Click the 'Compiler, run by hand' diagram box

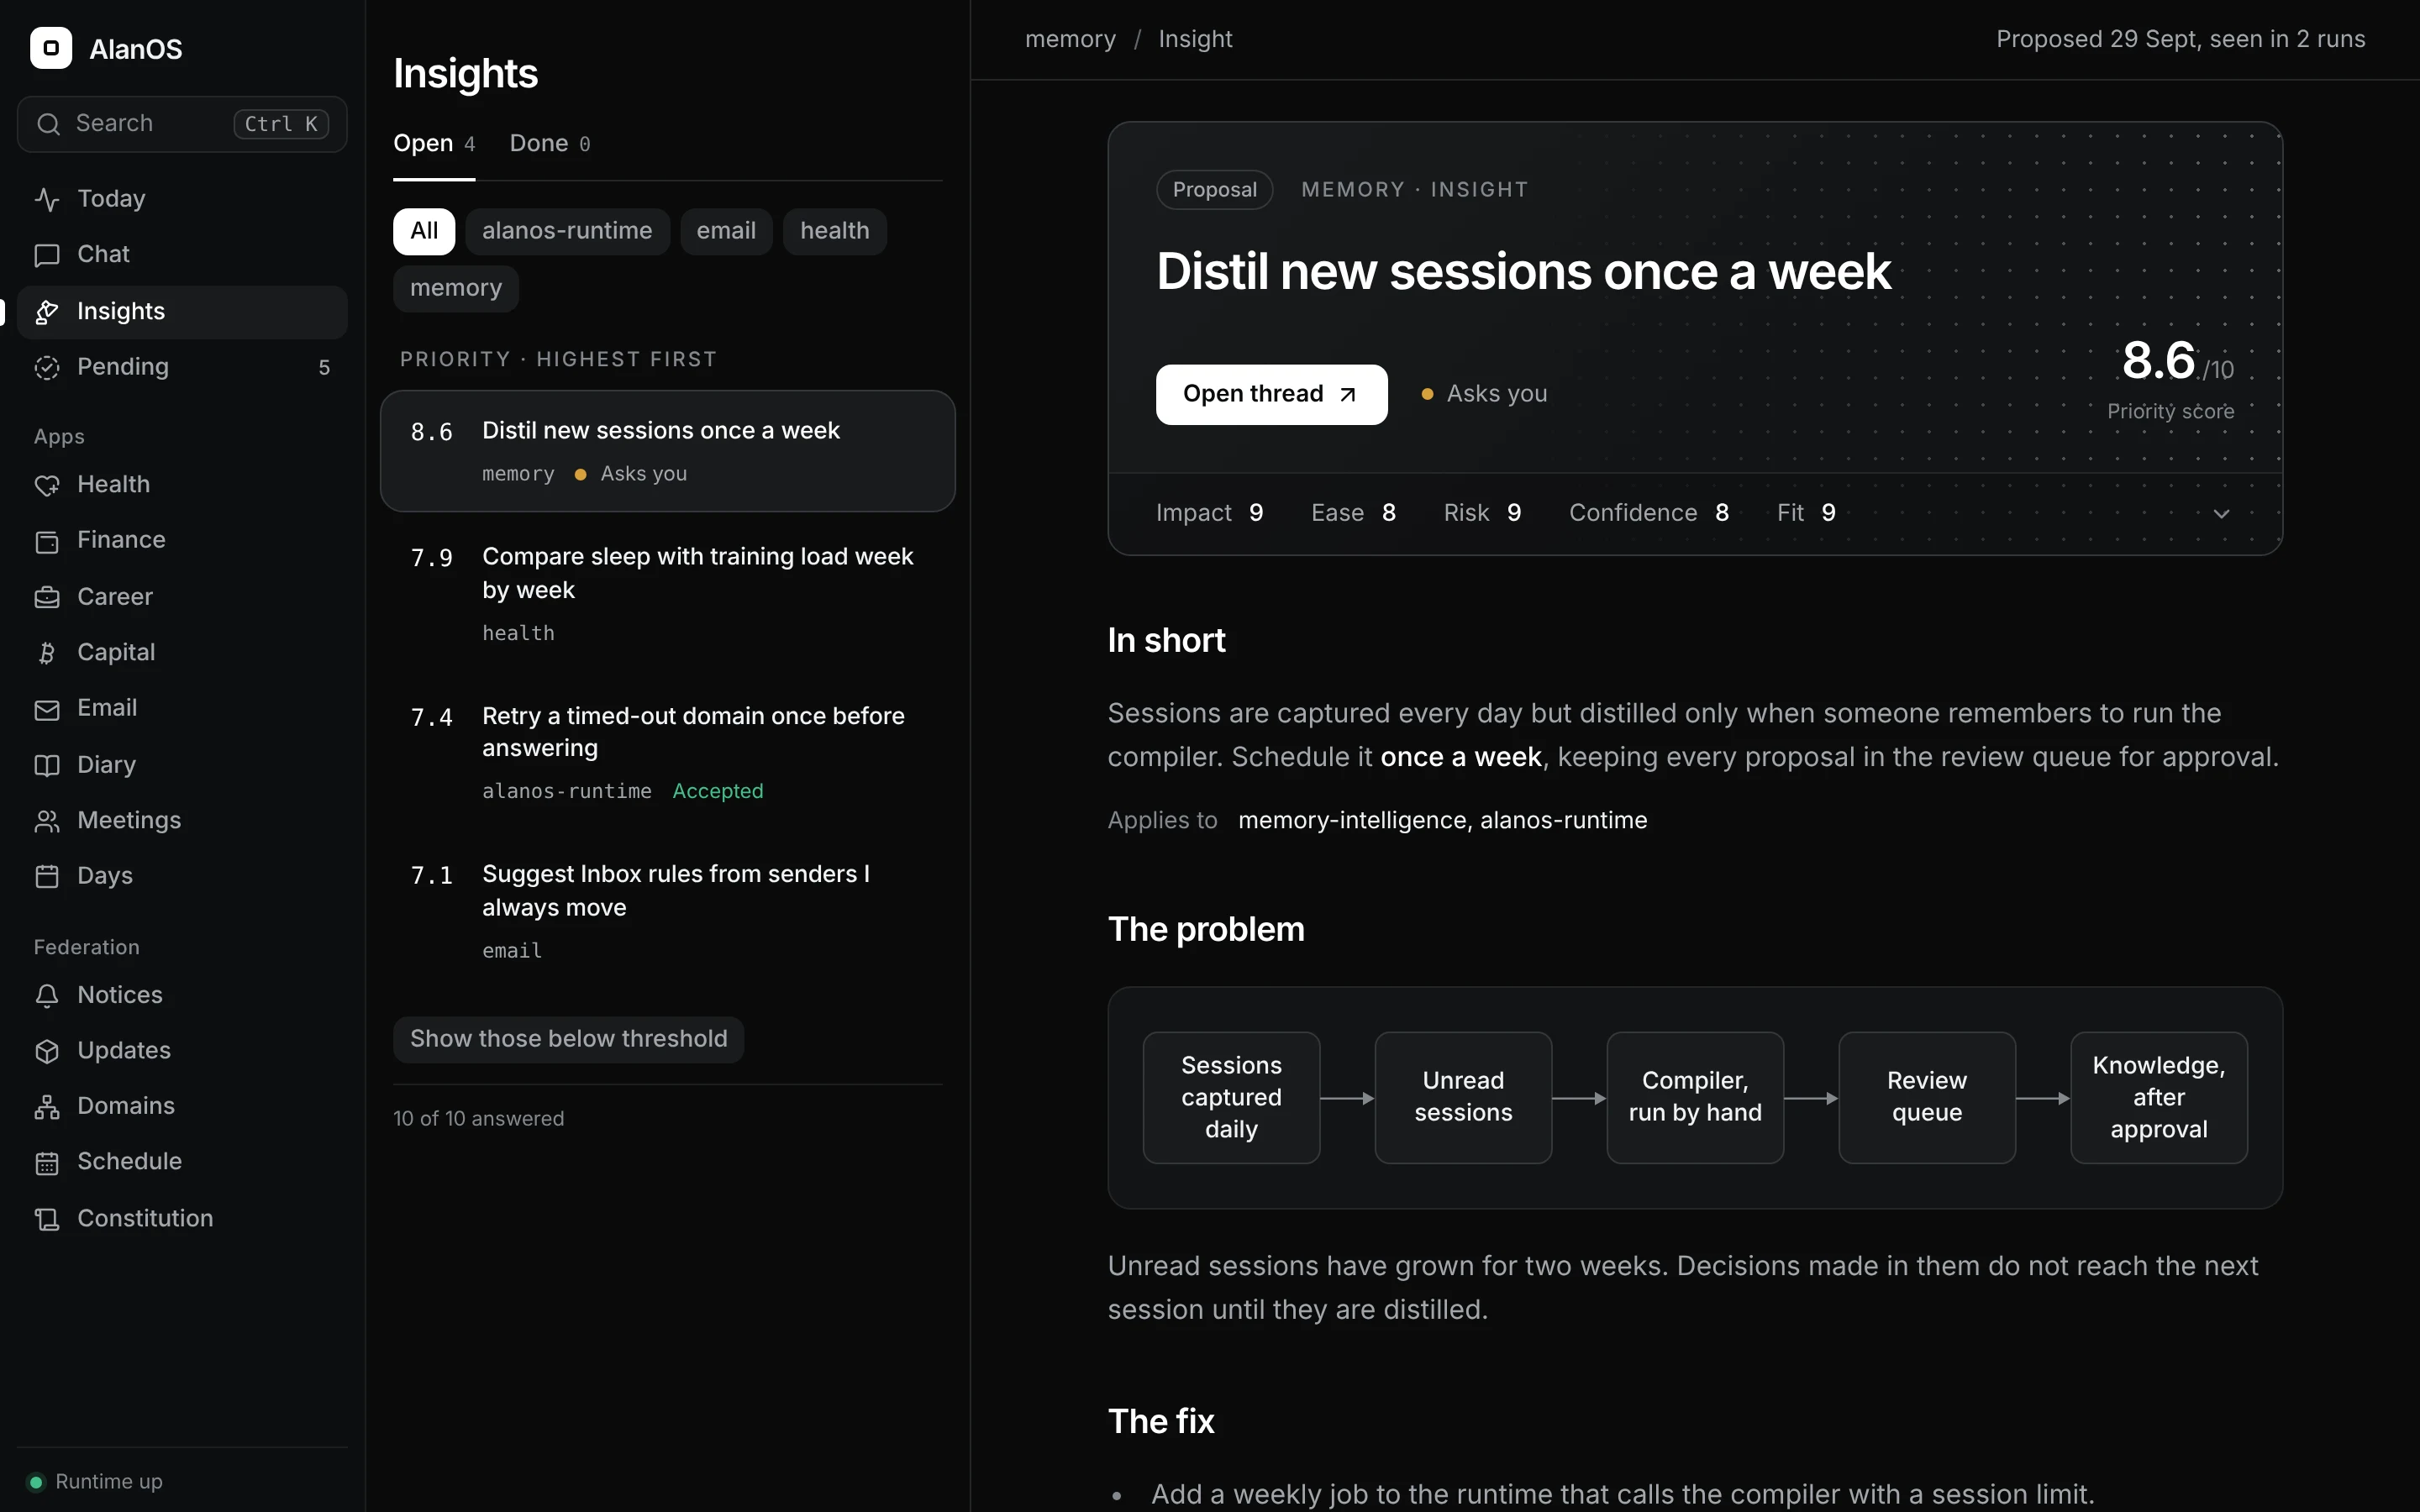click(x=1695, y=1097)
